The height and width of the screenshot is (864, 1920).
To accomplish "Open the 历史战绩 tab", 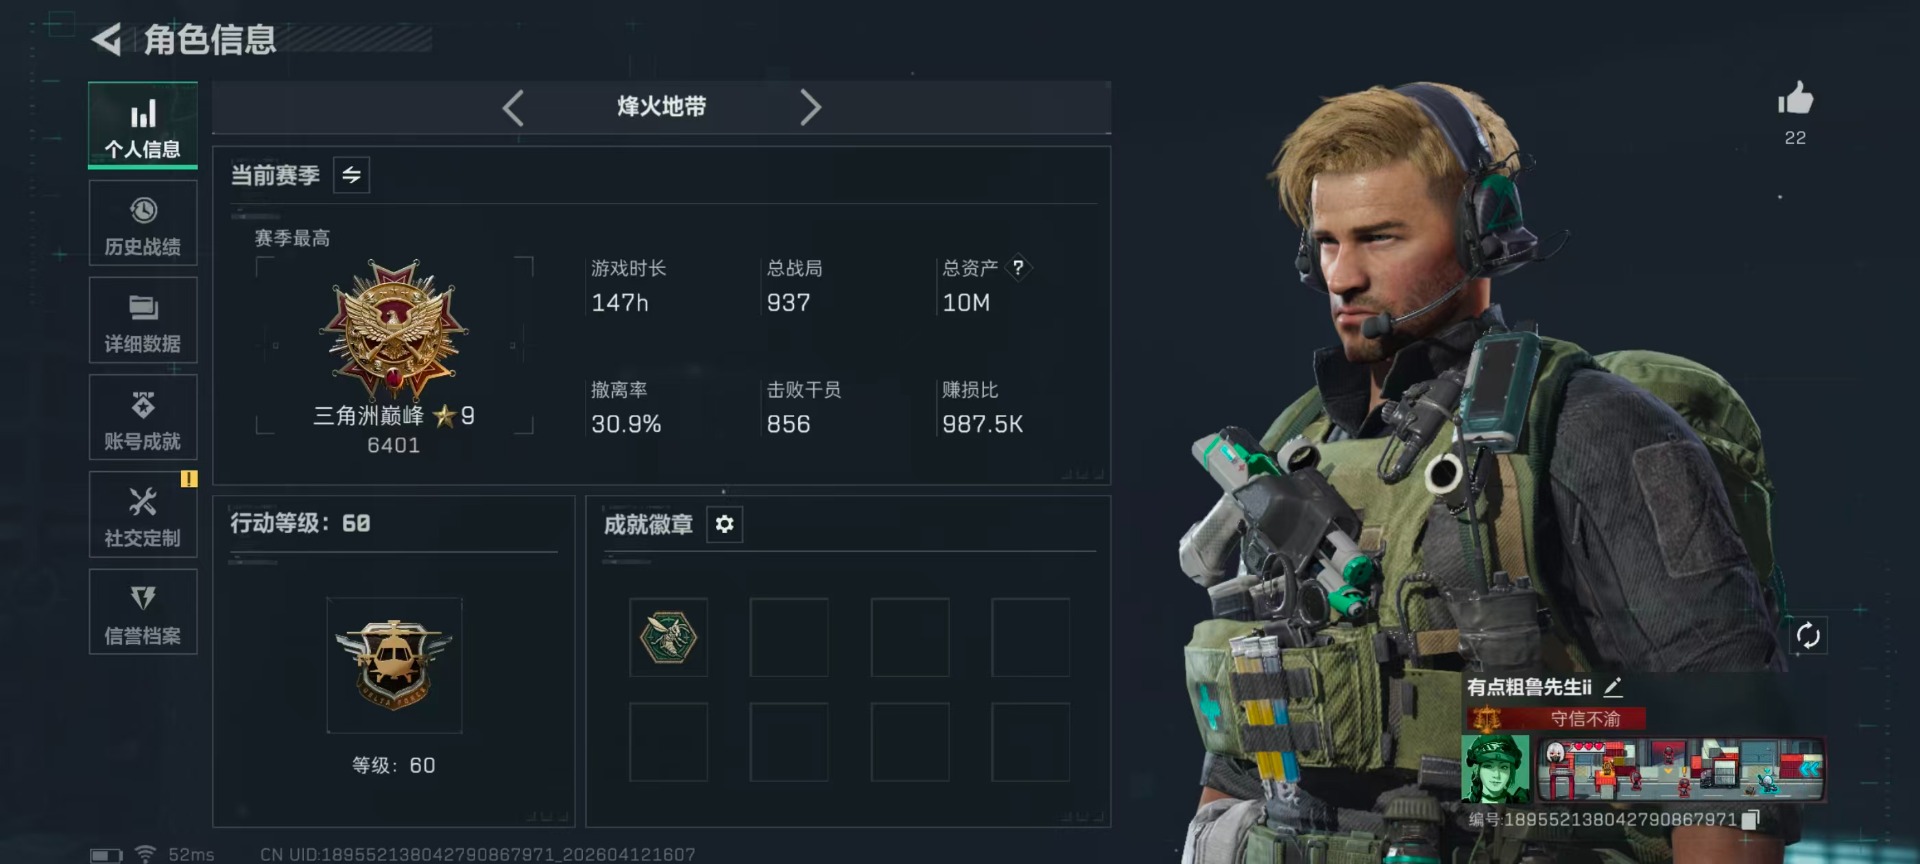I will pyautogui.click(x=143, y=224).
